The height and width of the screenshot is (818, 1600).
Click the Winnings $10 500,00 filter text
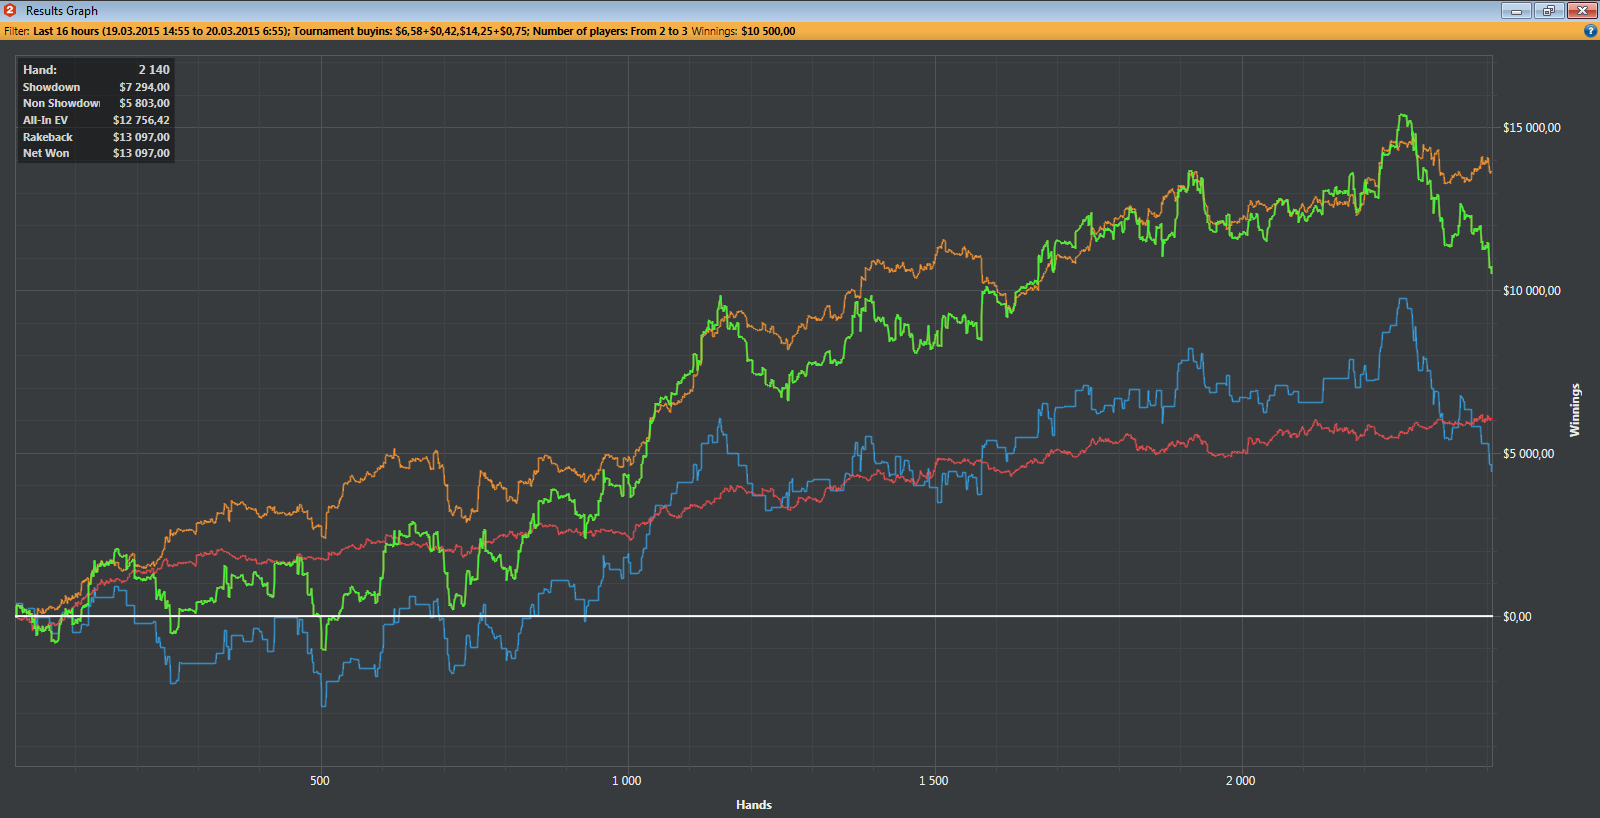pos(743,31)
